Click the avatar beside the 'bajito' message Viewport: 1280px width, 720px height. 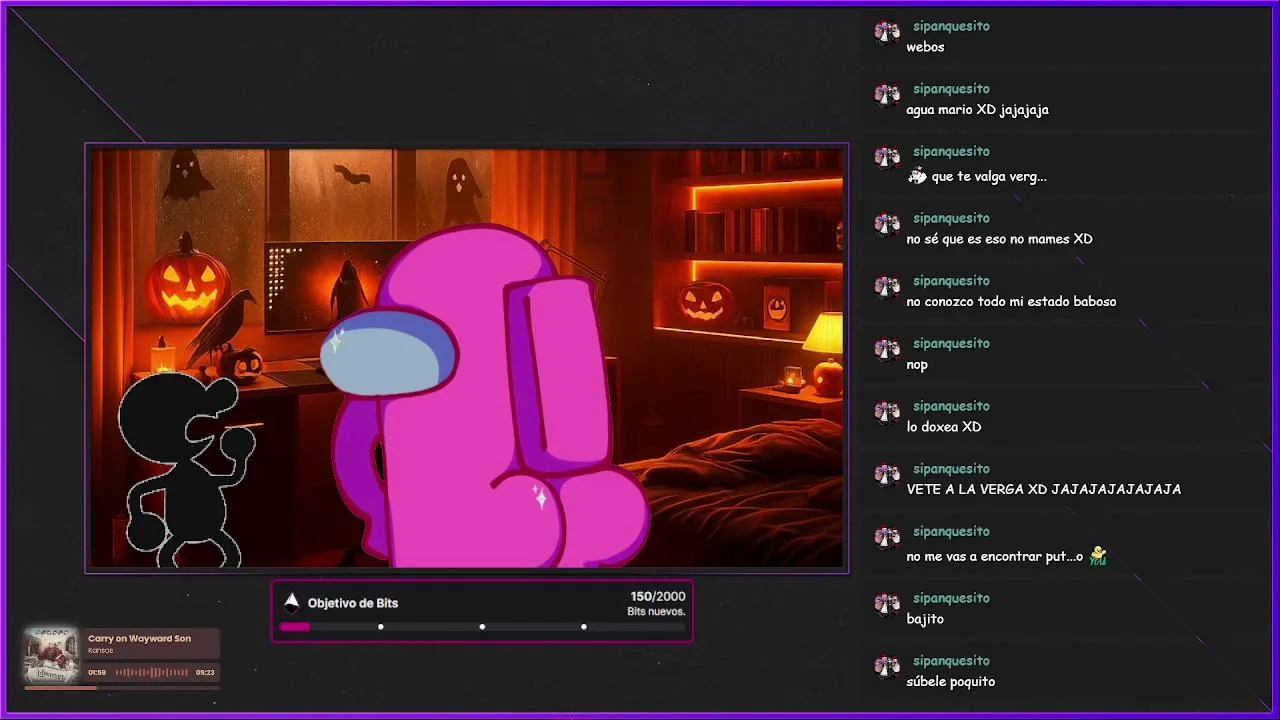click(887, 604)
